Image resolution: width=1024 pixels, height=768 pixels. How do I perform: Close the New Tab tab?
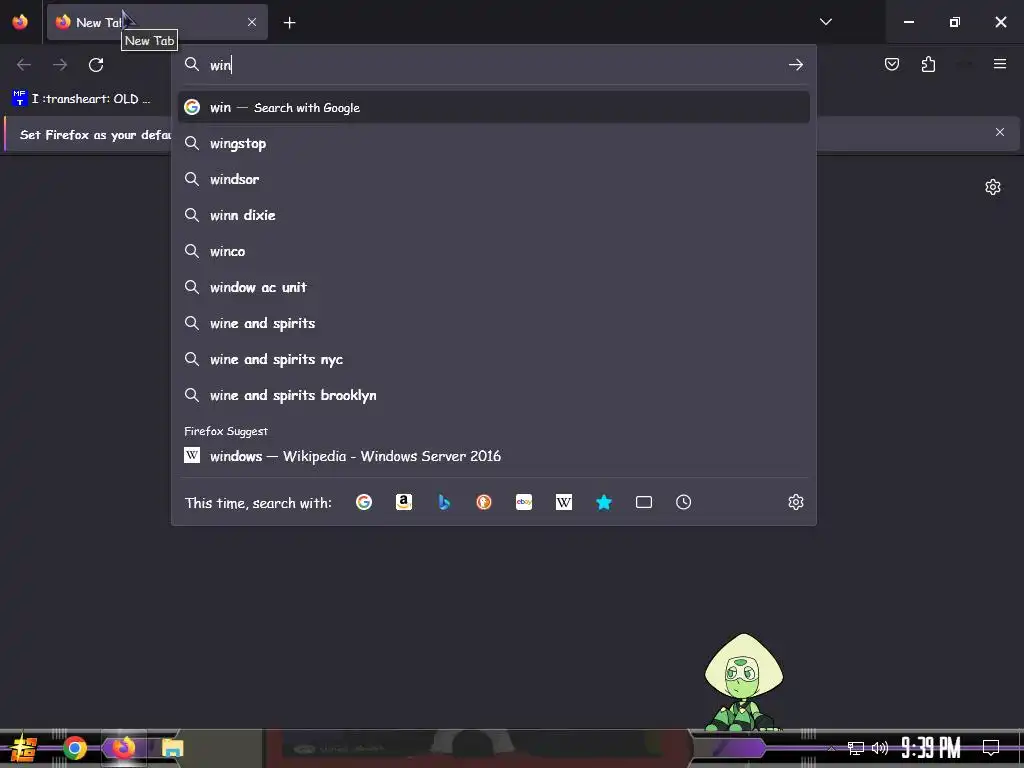click(252, 22)
